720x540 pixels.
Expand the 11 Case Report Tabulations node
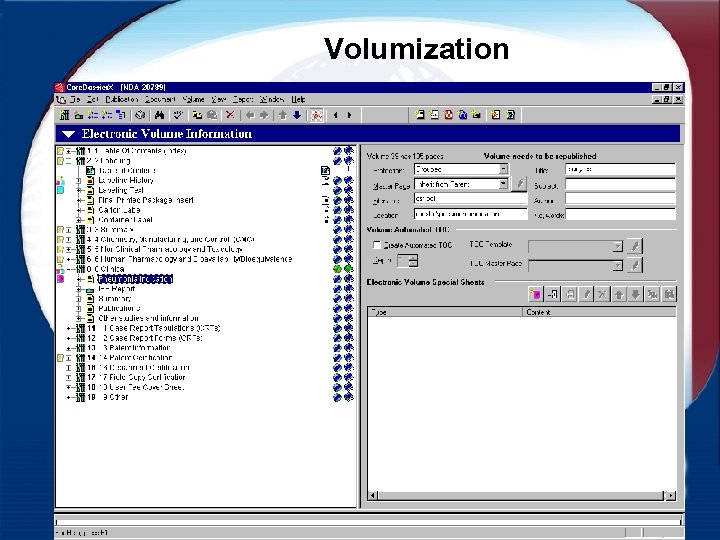[x=68, y=328]
